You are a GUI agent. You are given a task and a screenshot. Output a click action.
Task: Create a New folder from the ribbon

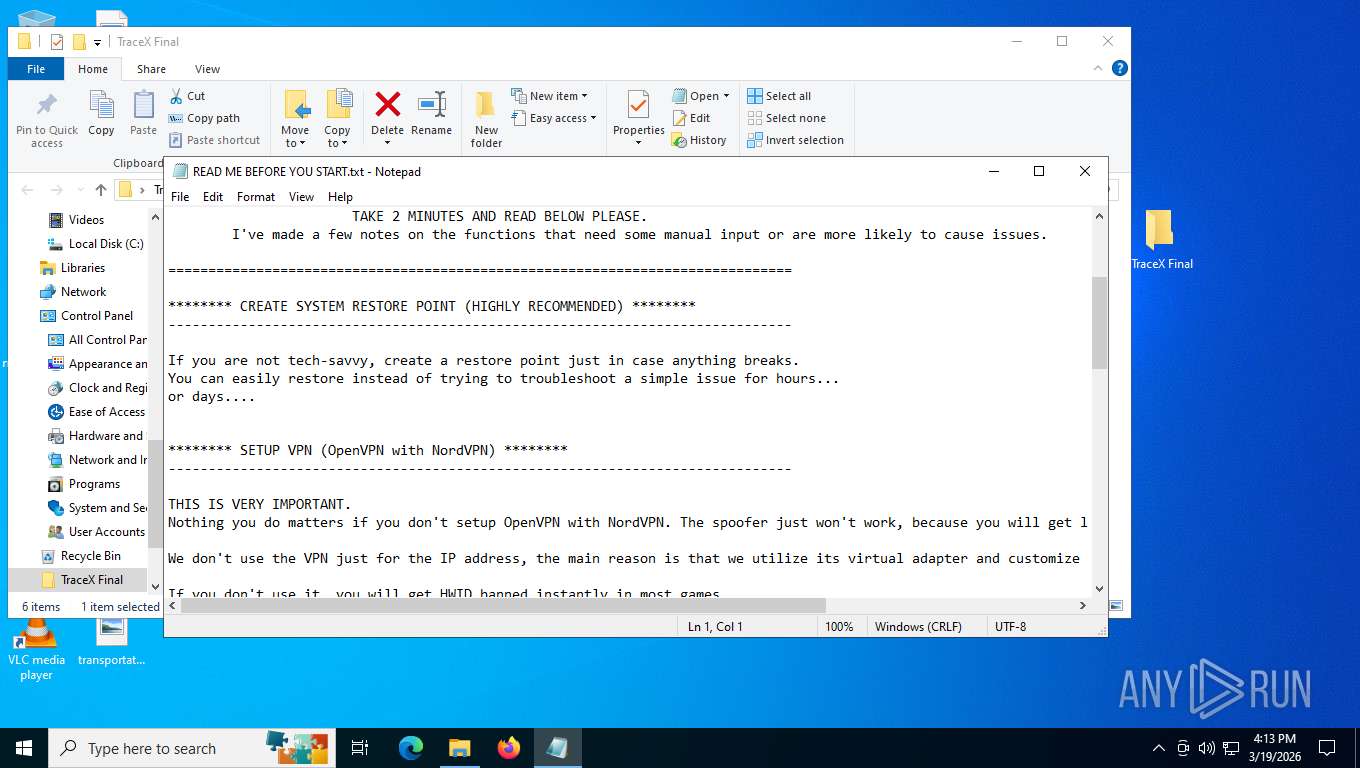point(486,120)
